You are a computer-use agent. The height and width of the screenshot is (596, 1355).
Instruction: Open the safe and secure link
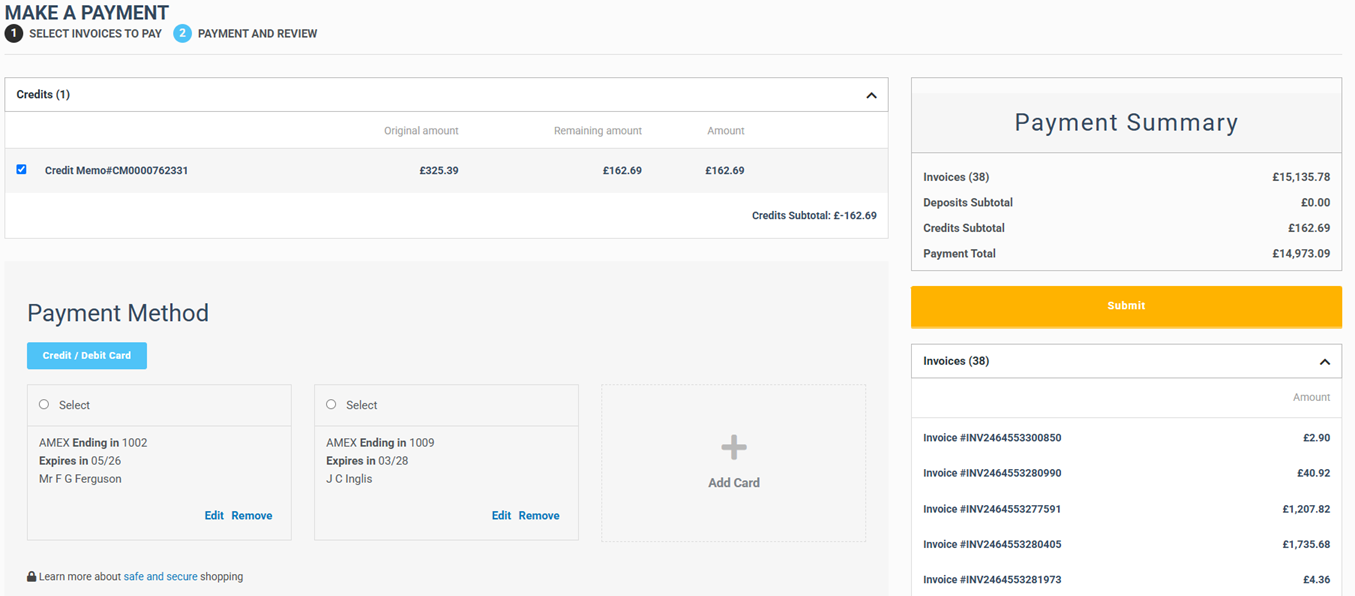160,577
